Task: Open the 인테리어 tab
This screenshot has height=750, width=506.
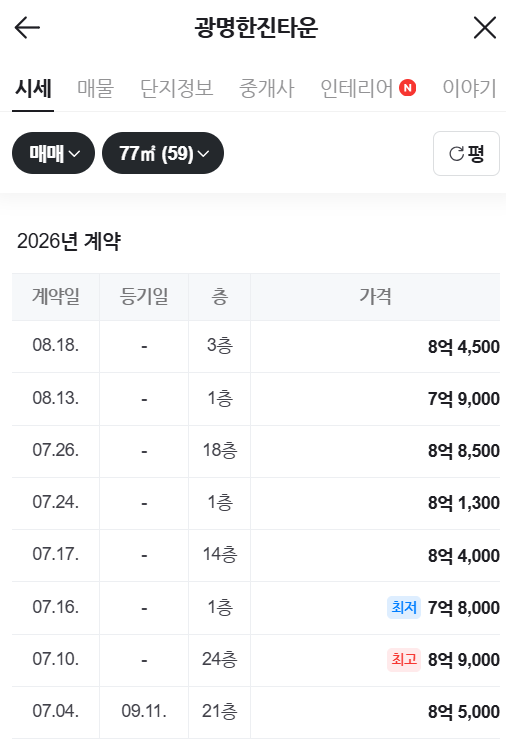Action: (x=356, y=88)
